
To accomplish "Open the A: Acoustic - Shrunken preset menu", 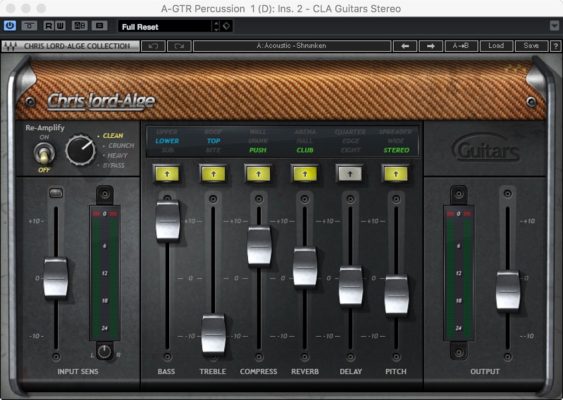I will point(292,46).
